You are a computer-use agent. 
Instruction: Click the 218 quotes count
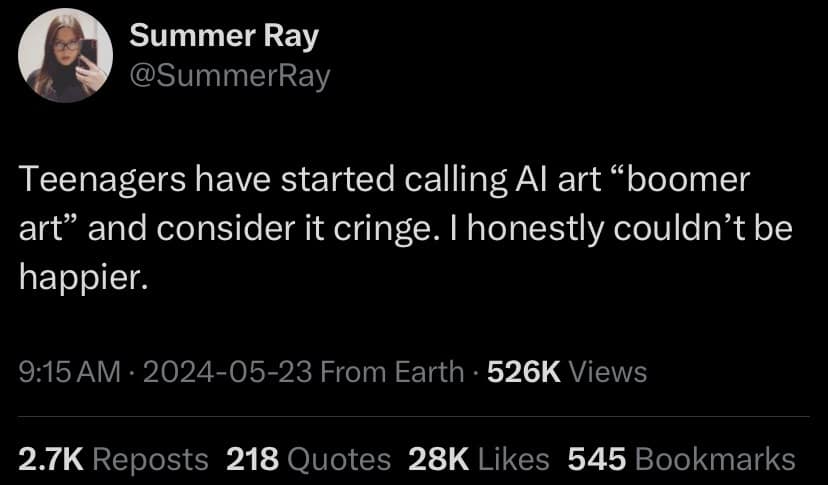(x=252, y=459)
